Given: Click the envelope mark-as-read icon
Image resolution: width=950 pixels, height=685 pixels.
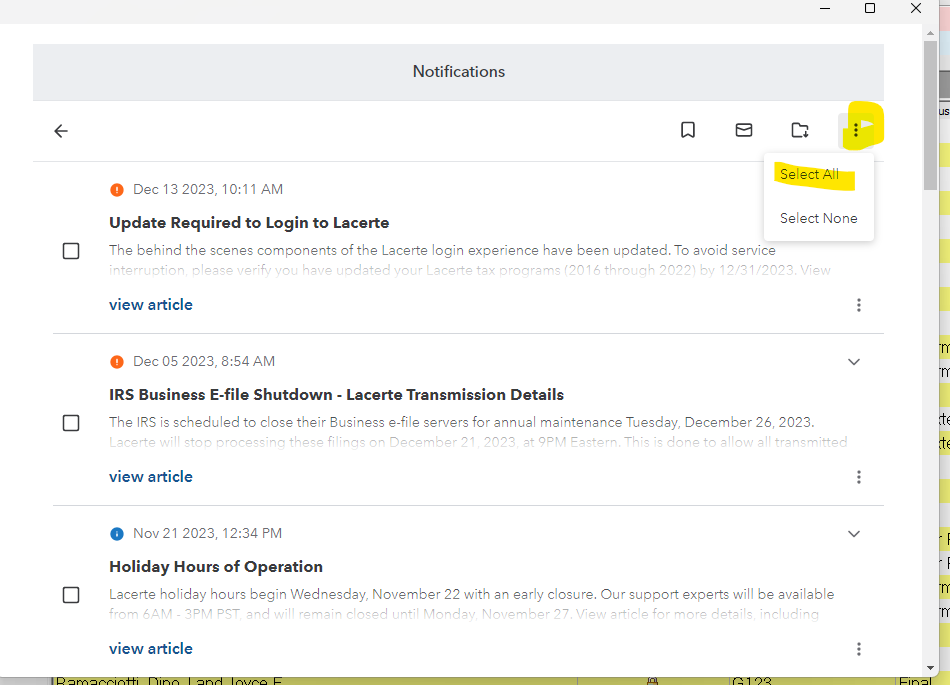Looking at the screenshot, I should tap(744, 130).
